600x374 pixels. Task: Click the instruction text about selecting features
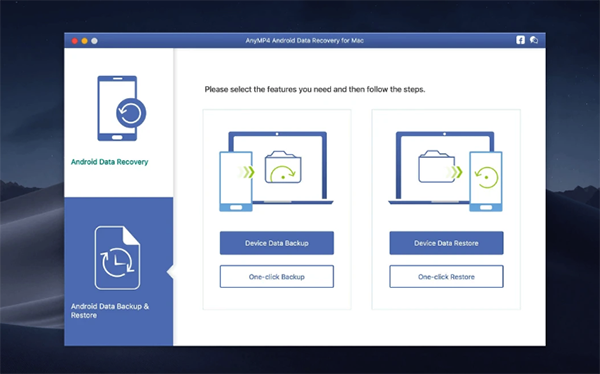[x=315, y=89]
